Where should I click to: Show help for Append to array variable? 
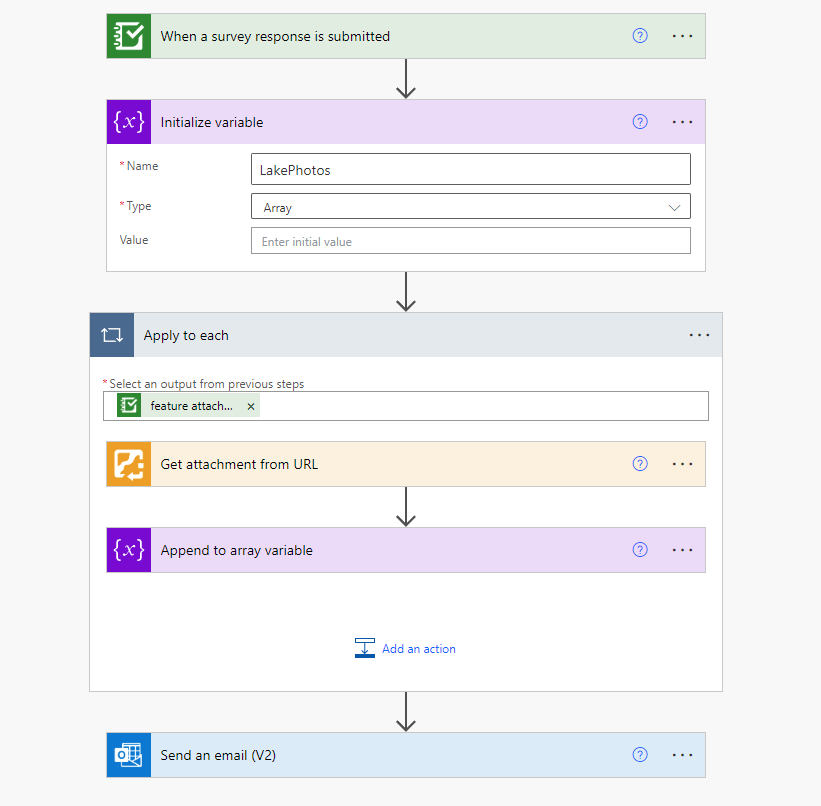tap(641, 550)
